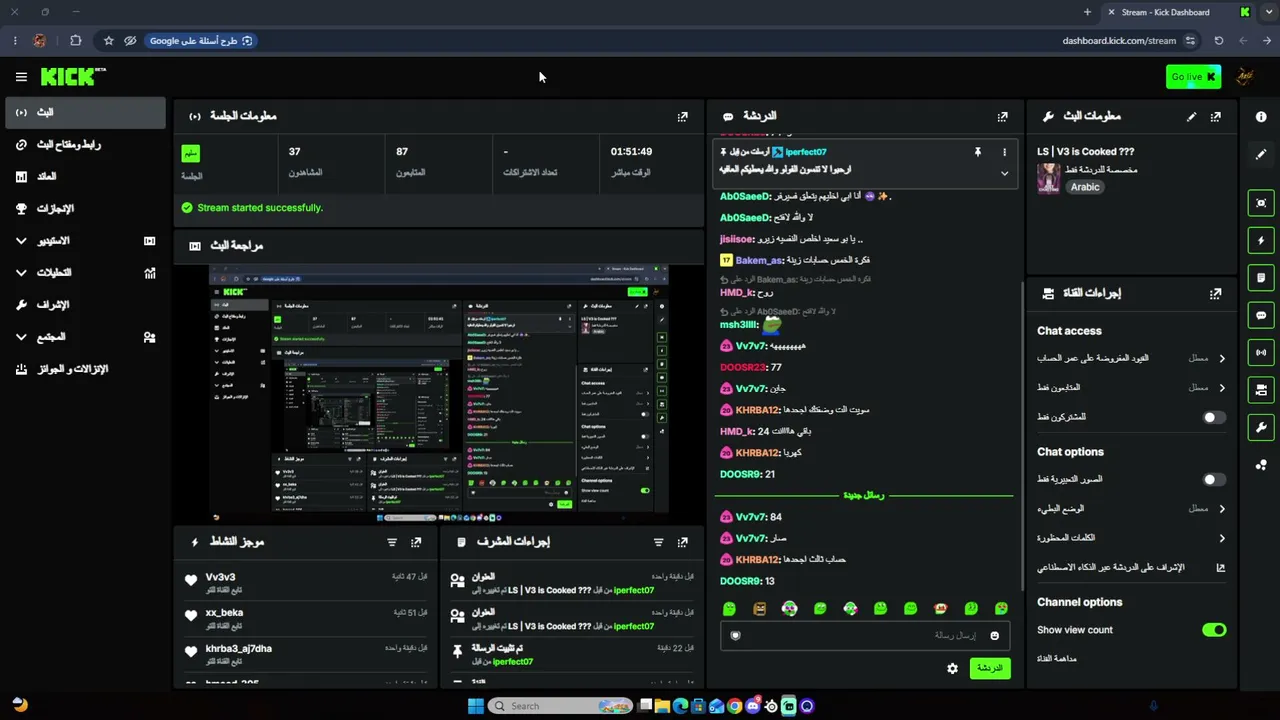Filter the moderator actions list

(x=658, y=542)
